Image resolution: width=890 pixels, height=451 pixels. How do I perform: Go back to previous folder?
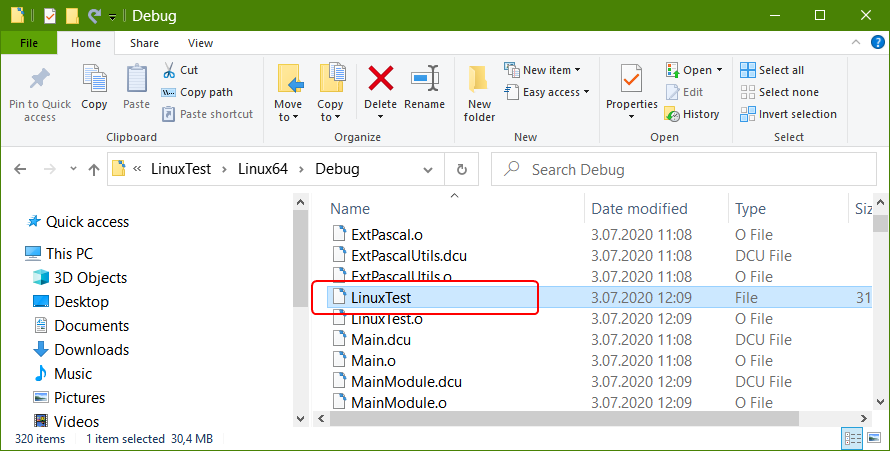20,169
